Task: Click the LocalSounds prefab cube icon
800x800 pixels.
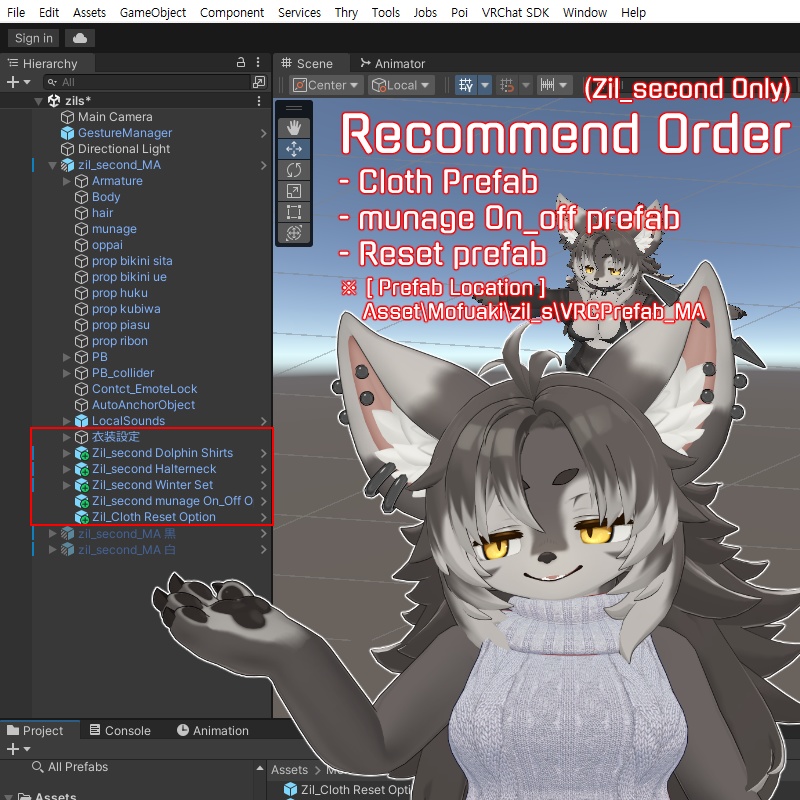Action: [82, 421]
